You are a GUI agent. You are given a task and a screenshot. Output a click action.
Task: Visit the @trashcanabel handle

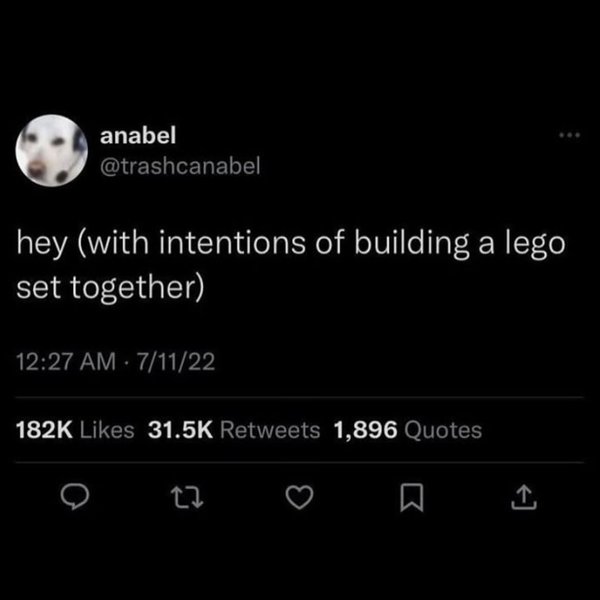[x=180, y=165]
